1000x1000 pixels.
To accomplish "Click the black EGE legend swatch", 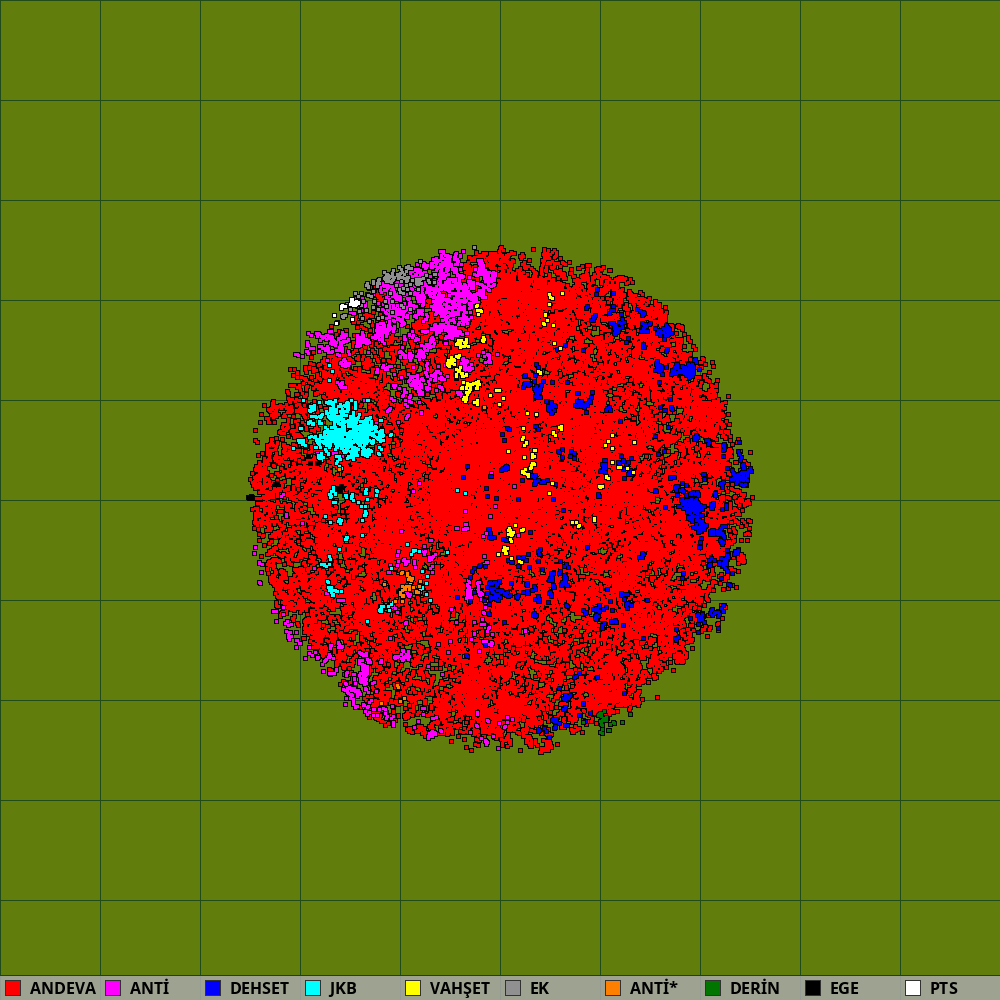I will [x=813, y=988].
